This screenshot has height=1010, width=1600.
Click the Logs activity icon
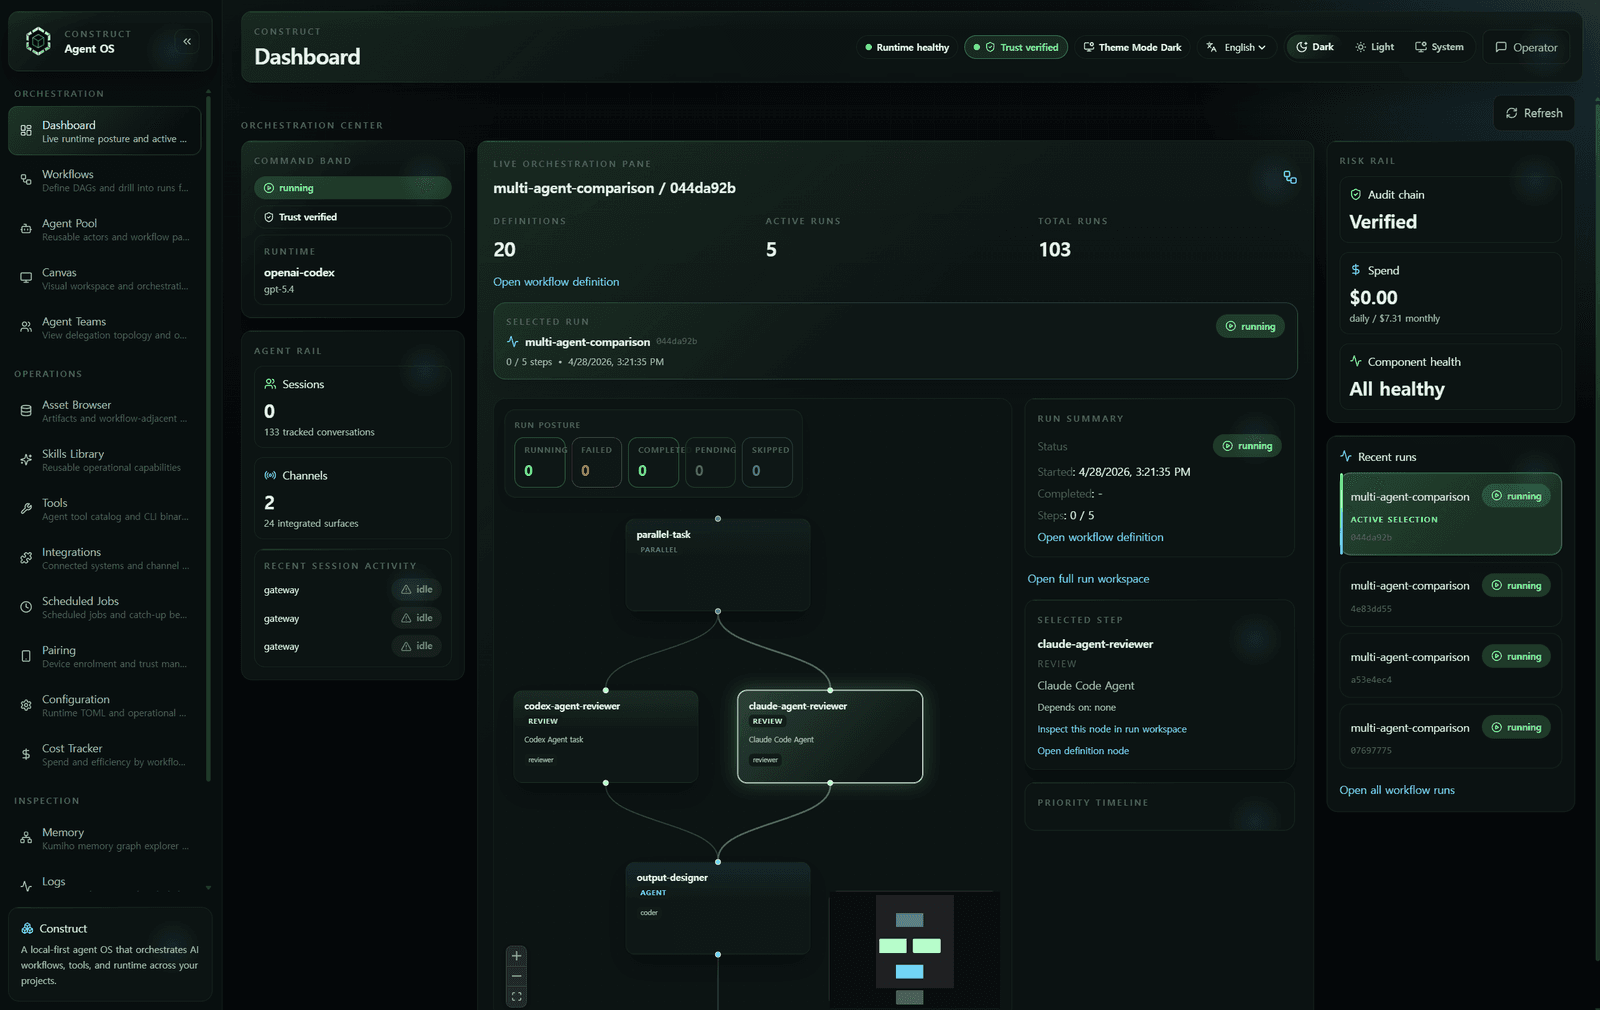click(26, 886)
